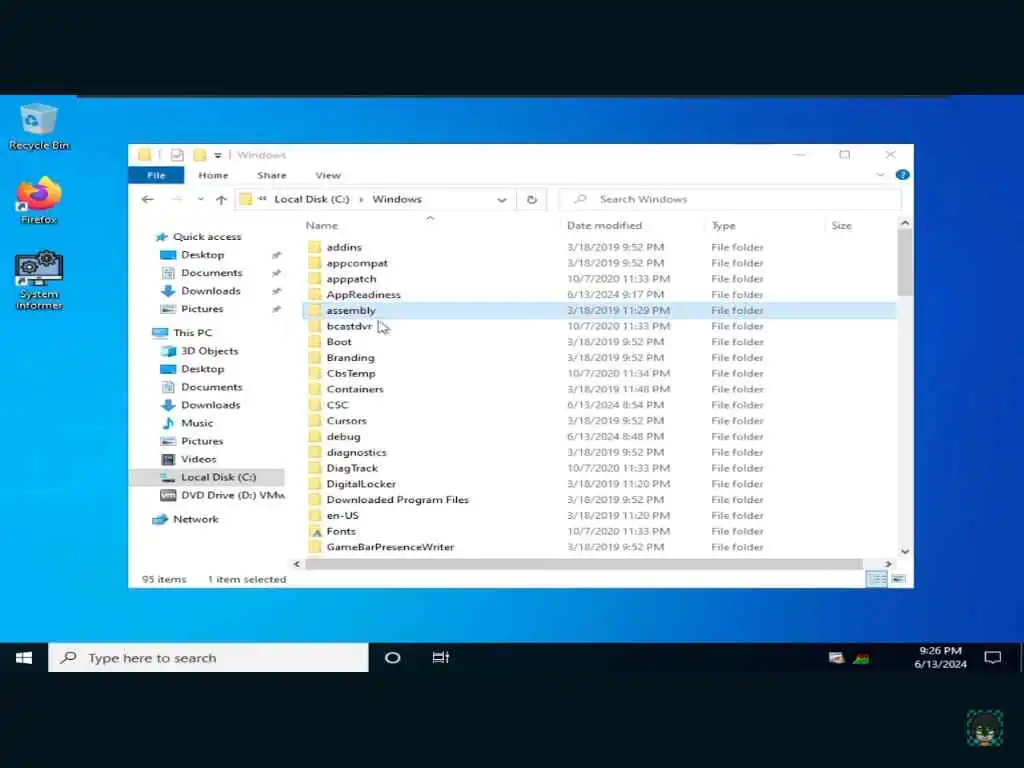The height and width of the screenshot is (768, 1024).
Task: Open Cortana circle on taskbar
Action: [x=392, y=658]
